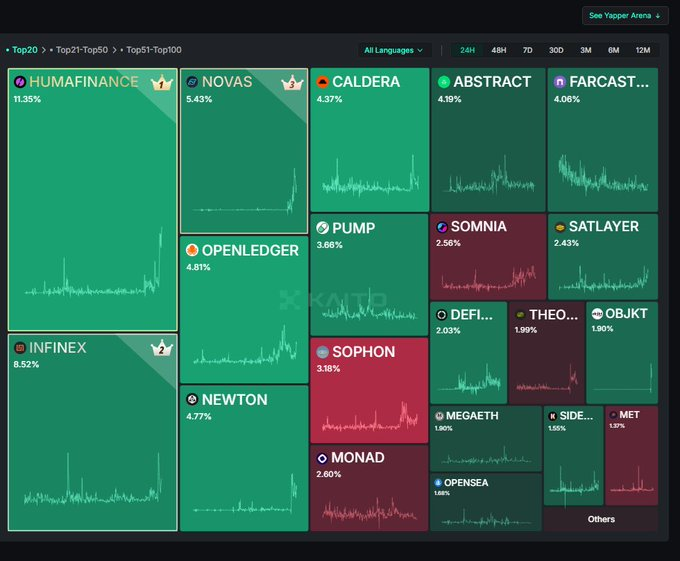
Task: Click the INFINEX logo icon
Action: point(20,348)
